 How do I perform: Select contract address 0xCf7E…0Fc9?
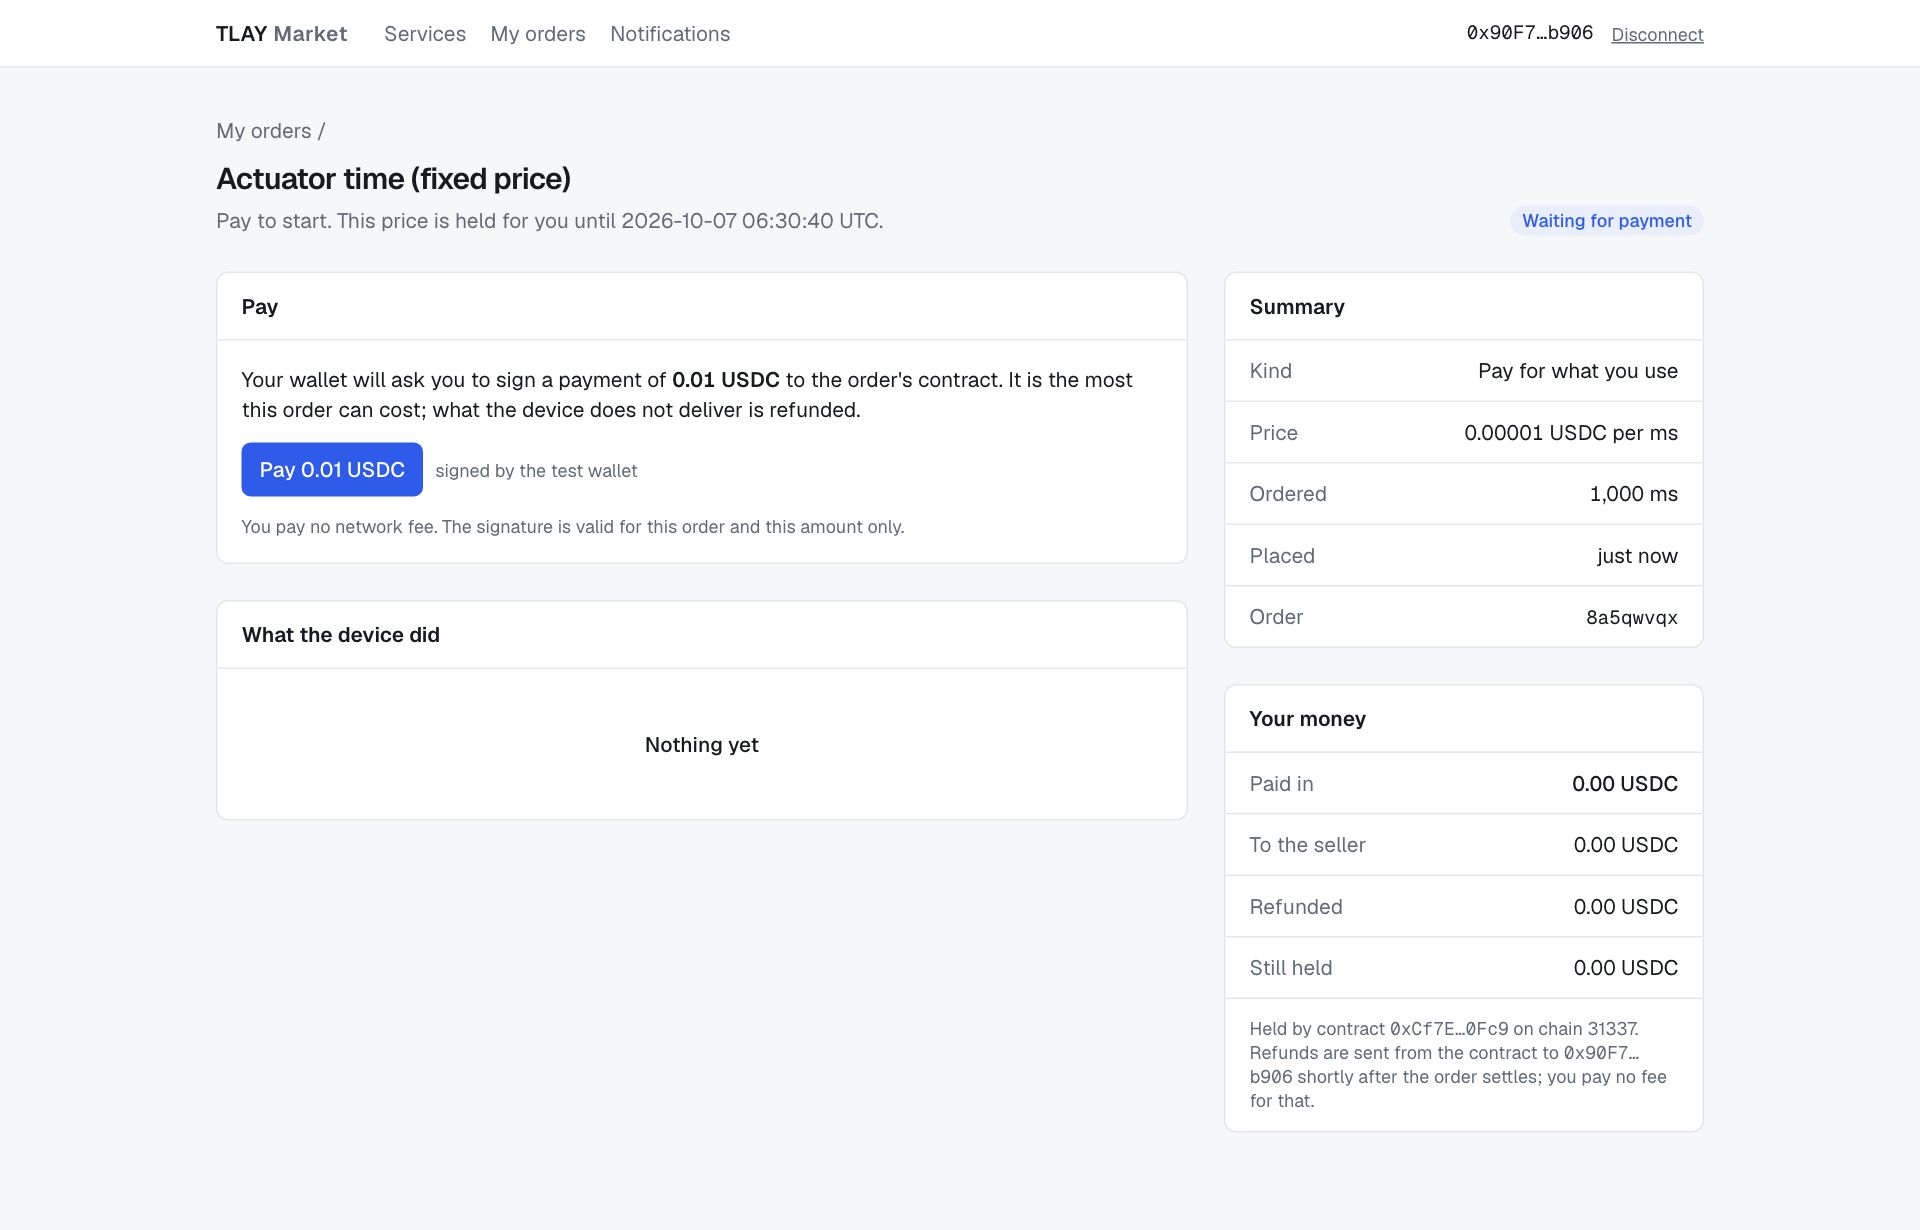[1449, 1029]
